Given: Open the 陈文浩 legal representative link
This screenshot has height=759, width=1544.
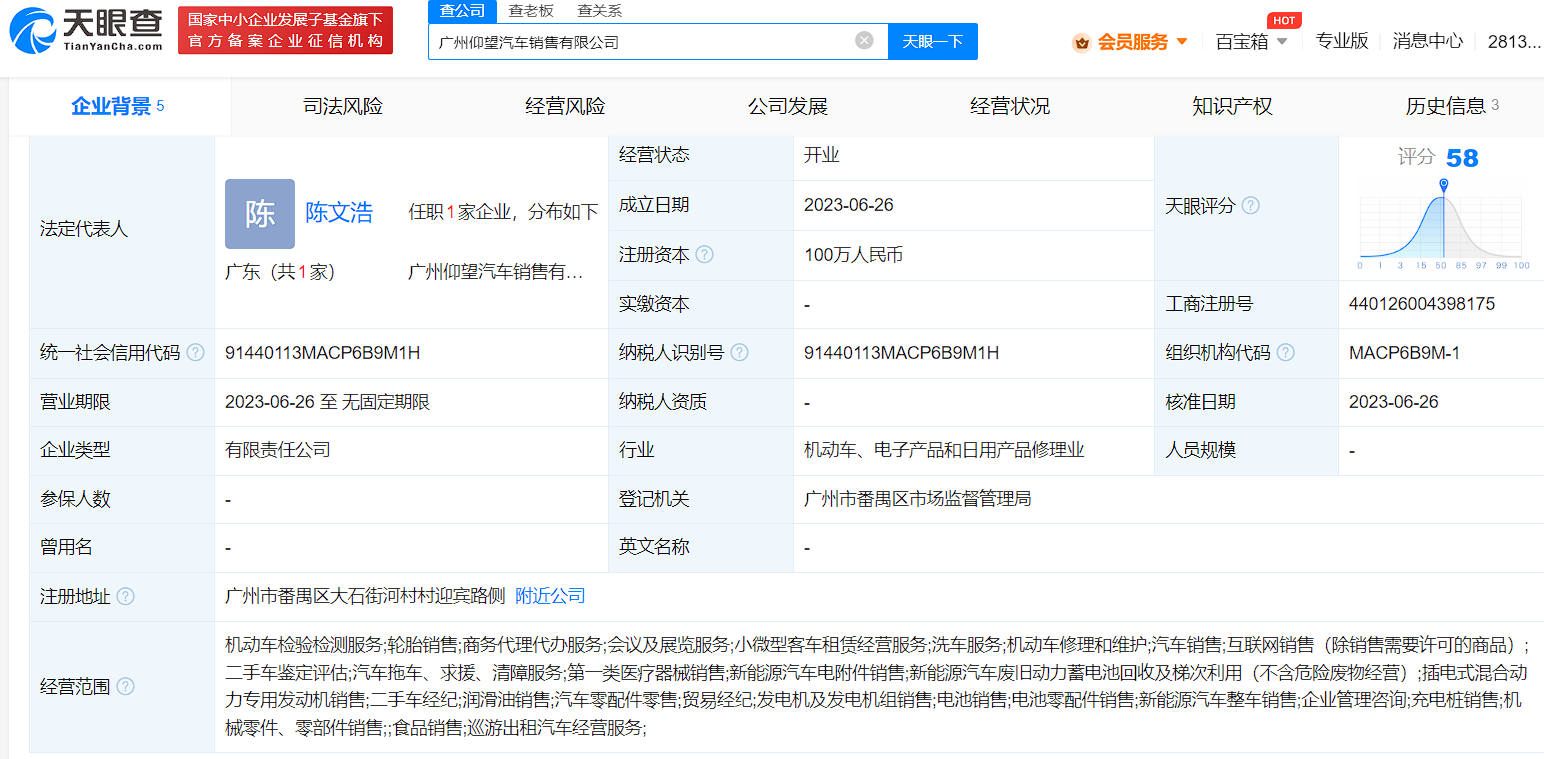Looking at the screenshot, I should coord(339,212).
